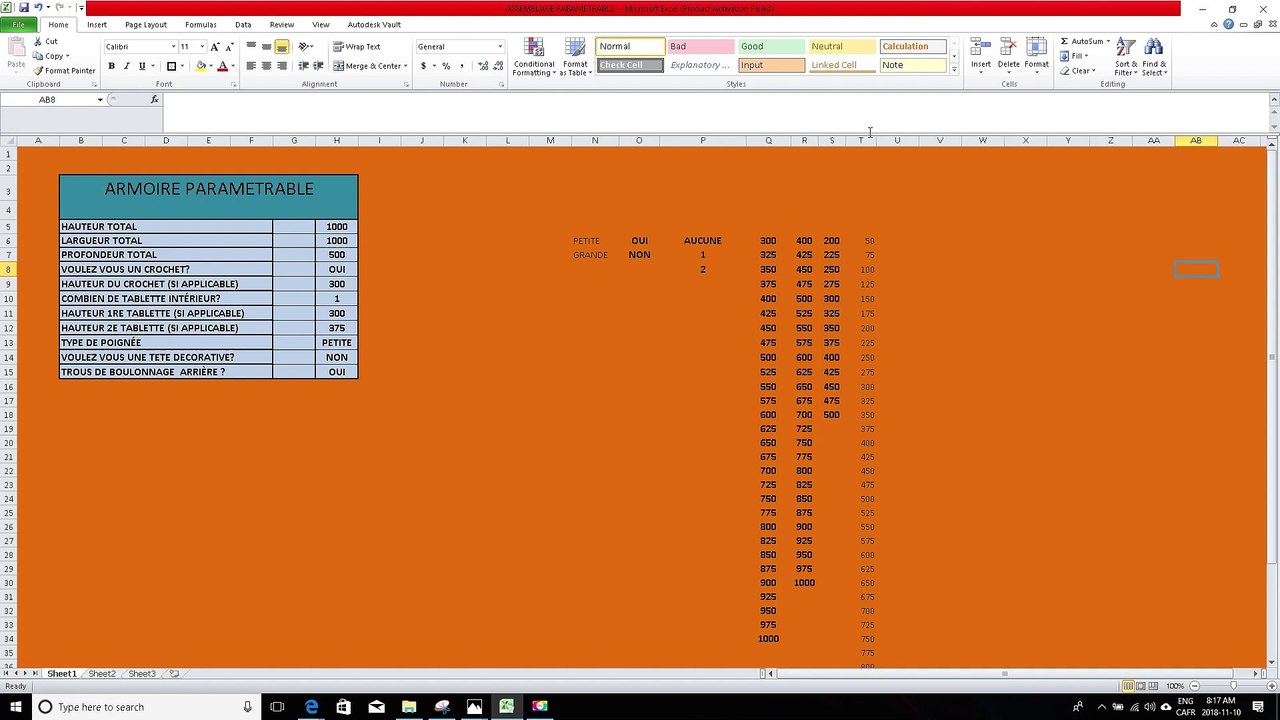1280x720 pixels.
Task: Open the font name Calibri dropdown
Action: (x=173, y=47)
